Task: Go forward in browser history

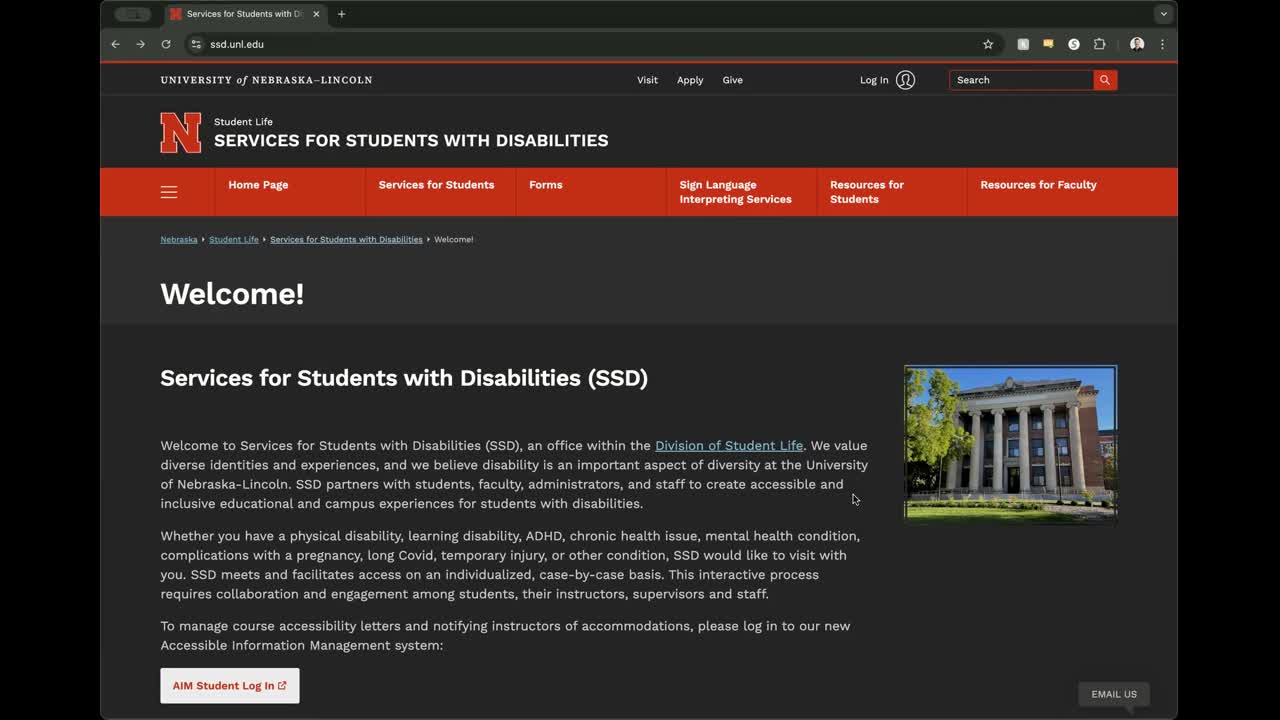Action: click(140, 44)
